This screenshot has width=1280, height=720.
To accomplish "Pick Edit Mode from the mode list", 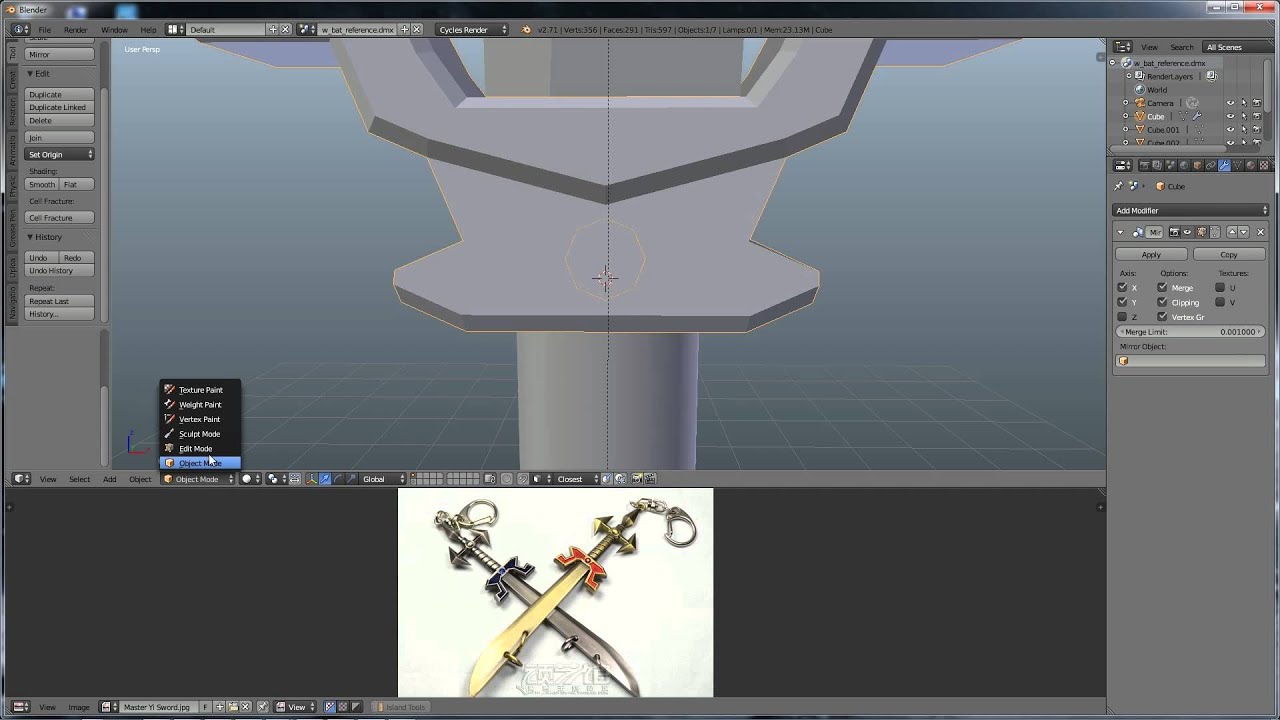I will pyautogui.click(x=200, y=449).
